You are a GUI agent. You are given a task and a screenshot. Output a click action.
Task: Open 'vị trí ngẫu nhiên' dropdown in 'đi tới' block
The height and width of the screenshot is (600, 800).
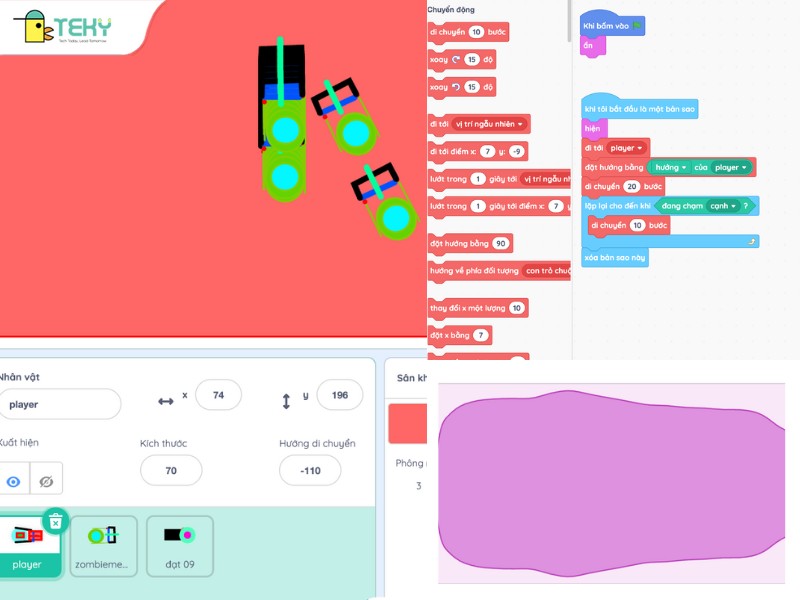pos(489,124)
